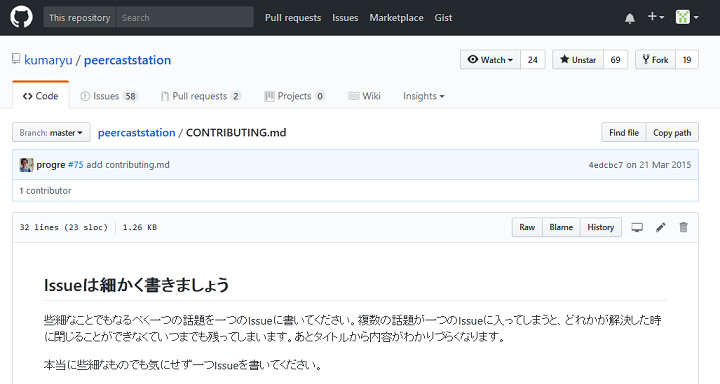Click the Find file button
Screen dimensions: 720x384
point(624,132)
